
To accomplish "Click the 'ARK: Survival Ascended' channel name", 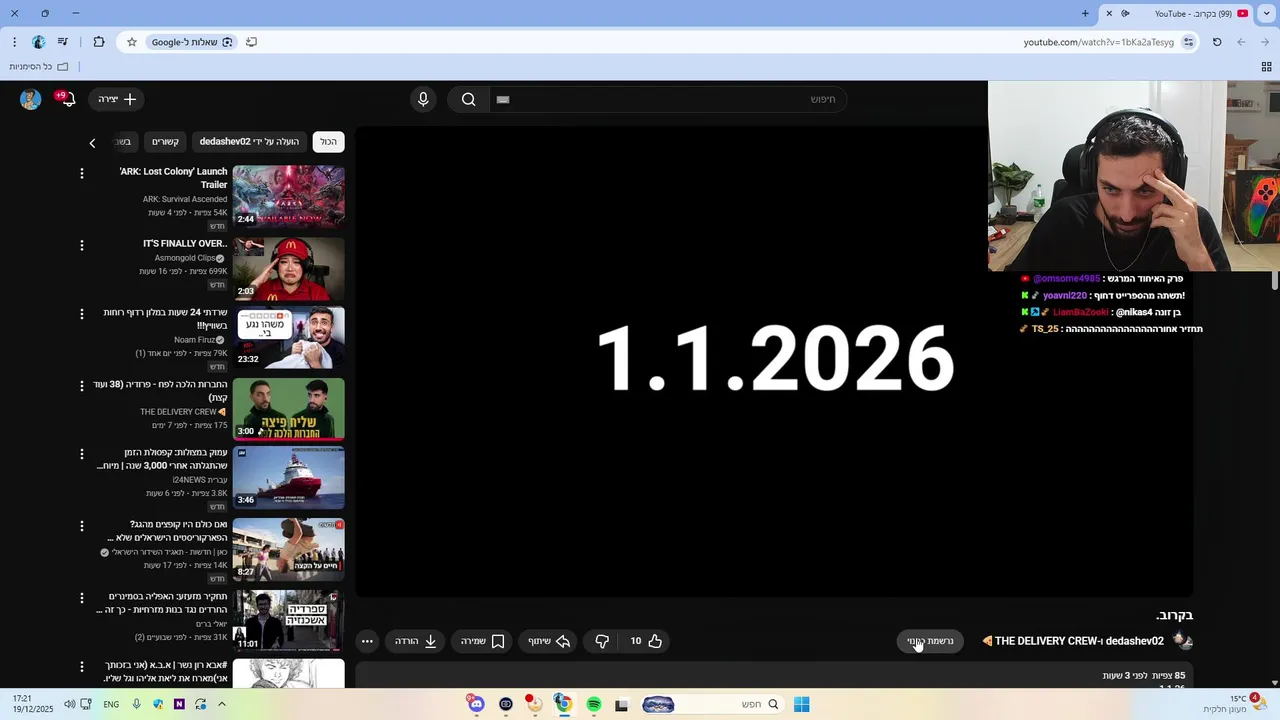I will pos(184,199).
